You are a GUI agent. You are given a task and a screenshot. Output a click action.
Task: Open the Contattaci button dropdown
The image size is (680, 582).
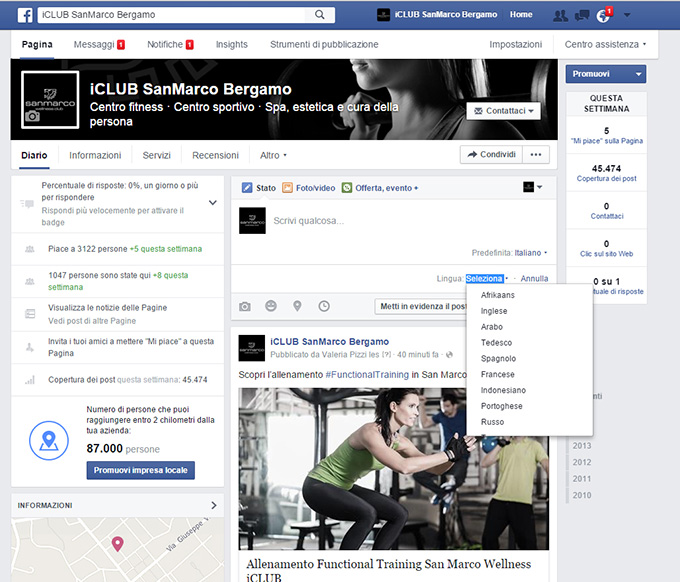pos(503,111)
